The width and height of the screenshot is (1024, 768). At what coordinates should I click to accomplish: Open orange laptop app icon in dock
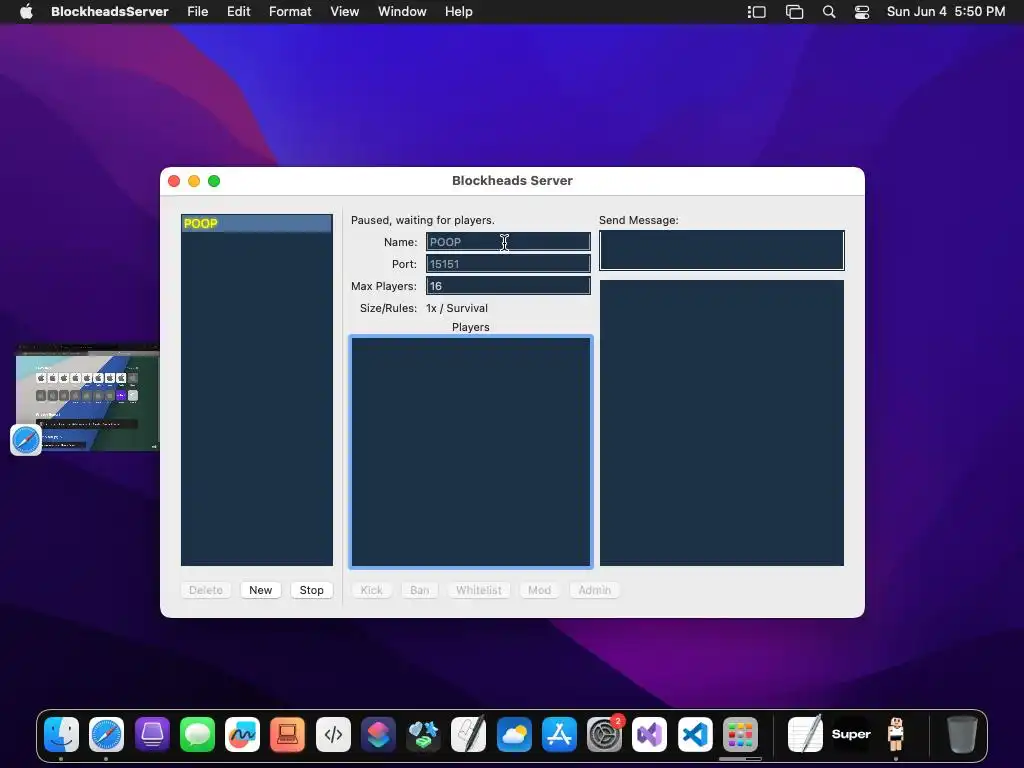287,734
